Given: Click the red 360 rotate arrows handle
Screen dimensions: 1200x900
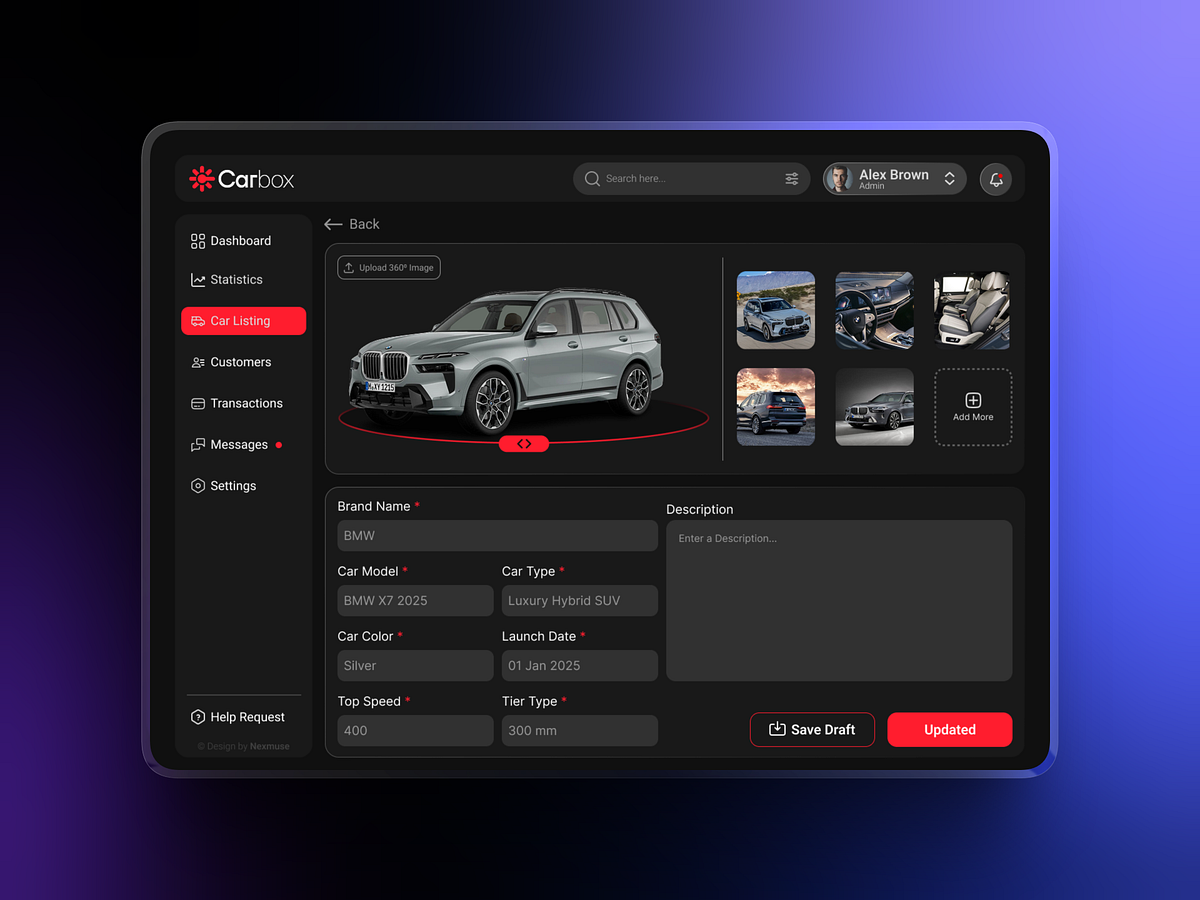Looking at the screenshot, I should tap(524, 443).
